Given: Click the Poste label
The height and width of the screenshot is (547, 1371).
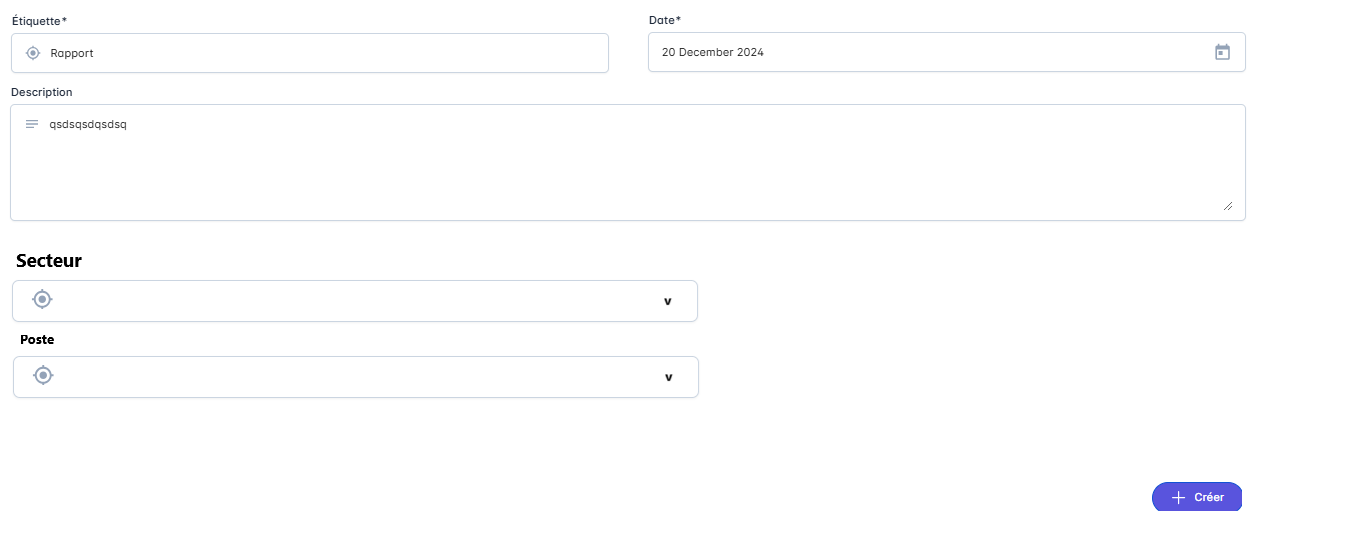Looking at the screenshot, I should click(37, 340).
